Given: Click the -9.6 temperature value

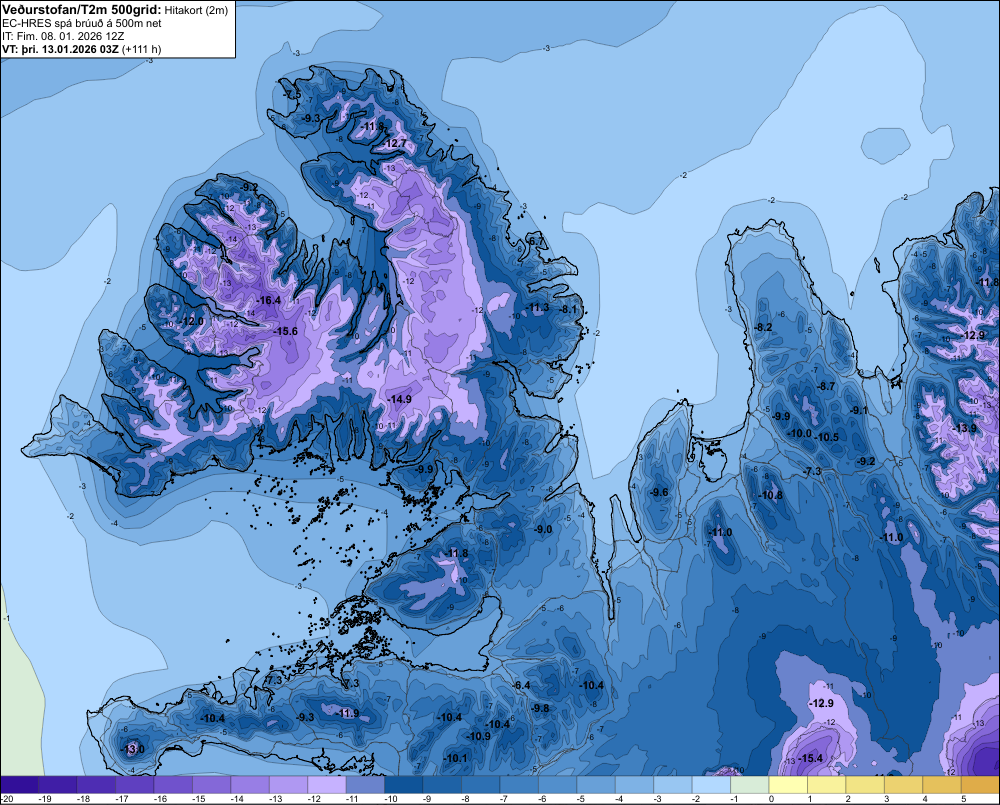Looking at the screenshot, I should 659,492.
